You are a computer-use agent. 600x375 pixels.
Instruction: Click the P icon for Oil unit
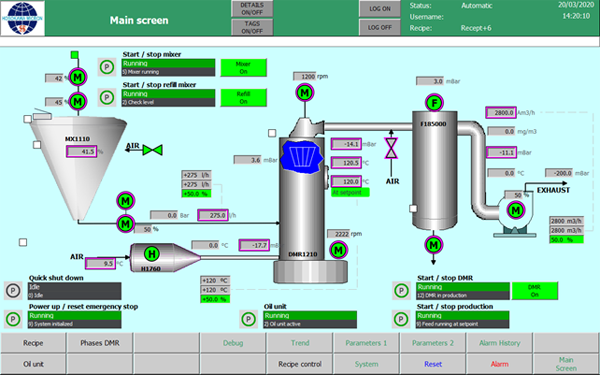click(248, 319)
